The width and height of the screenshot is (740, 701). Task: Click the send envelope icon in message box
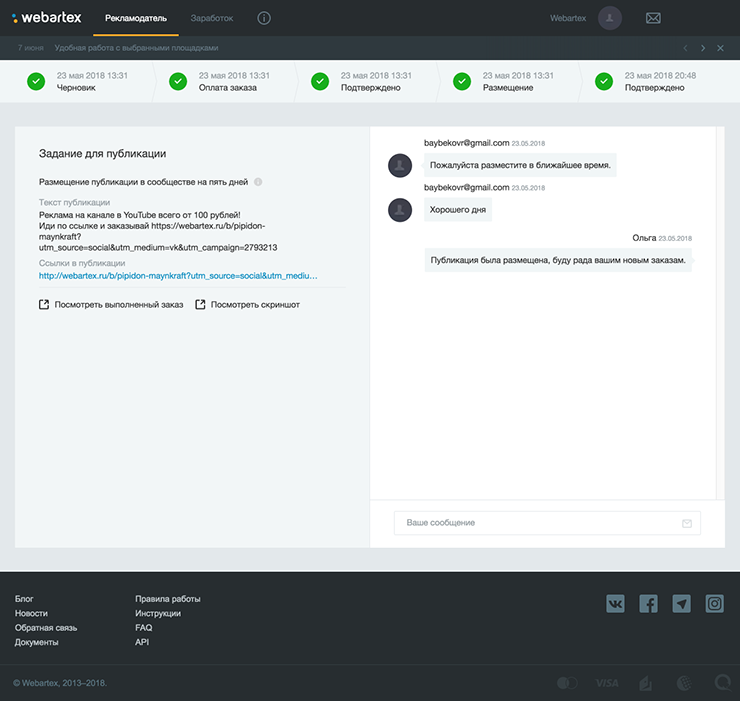tap(686, 523)
